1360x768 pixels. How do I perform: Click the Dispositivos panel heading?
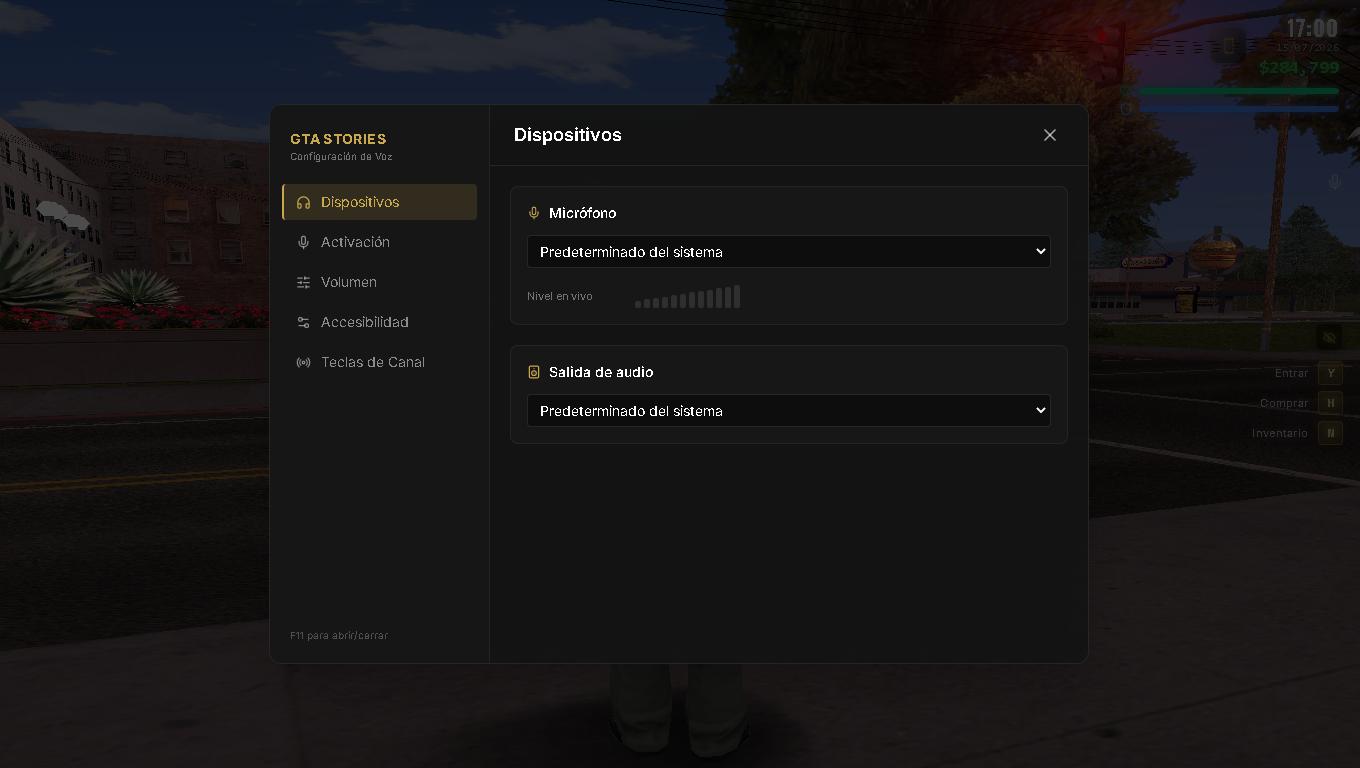pyautogui.click(x=568, y=135)
